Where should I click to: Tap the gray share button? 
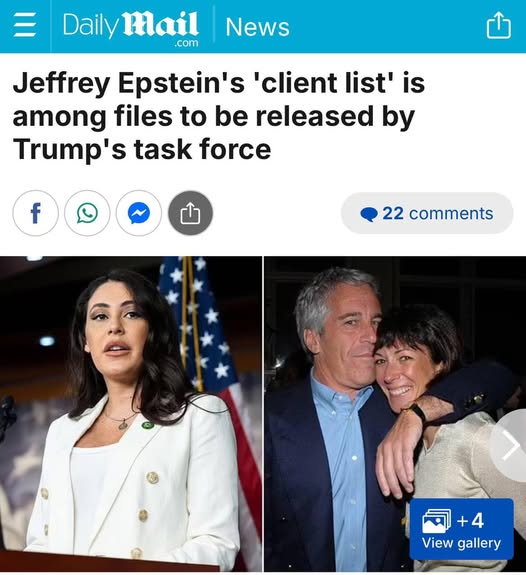point(190,213)
